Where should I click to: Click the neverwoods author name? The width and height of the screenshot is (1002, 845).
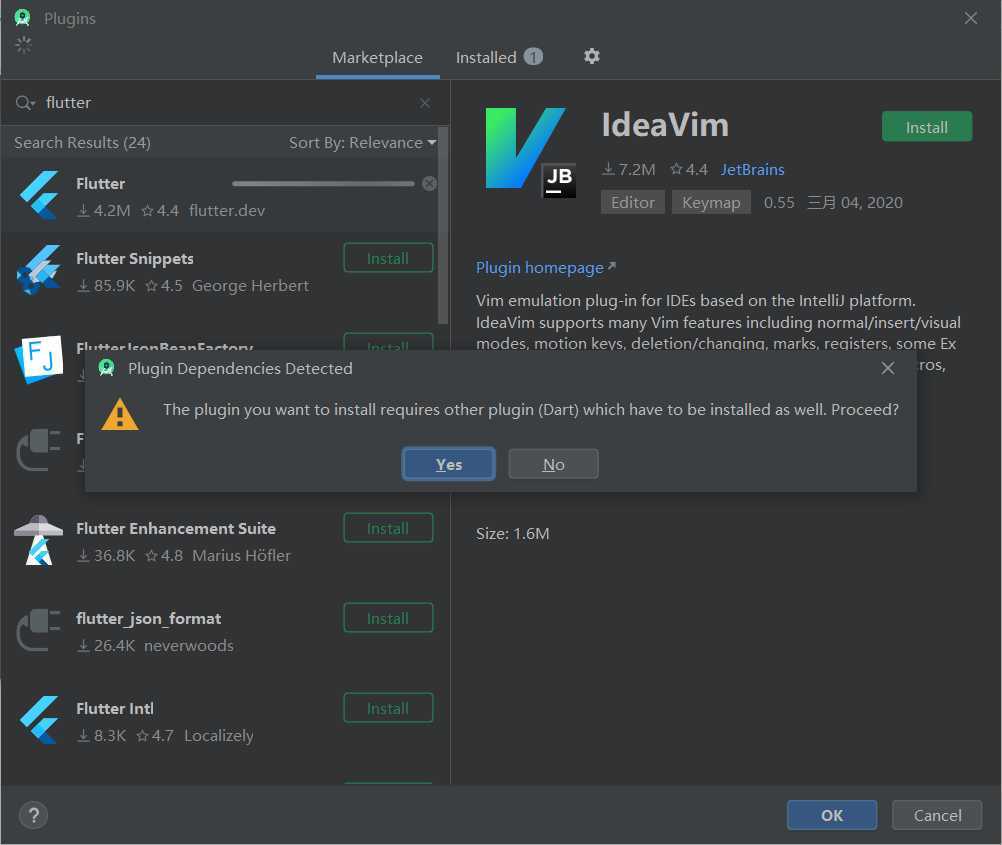point(189,646)
